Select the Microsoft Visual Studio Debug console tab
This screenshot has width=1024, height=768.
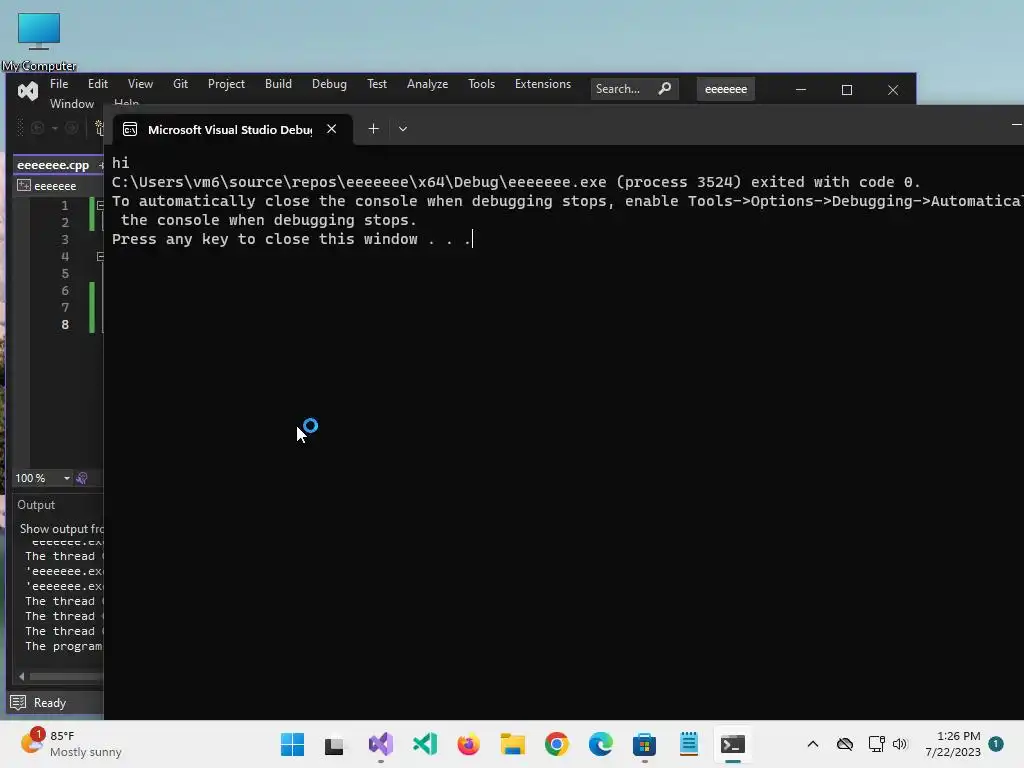(232, 129)
